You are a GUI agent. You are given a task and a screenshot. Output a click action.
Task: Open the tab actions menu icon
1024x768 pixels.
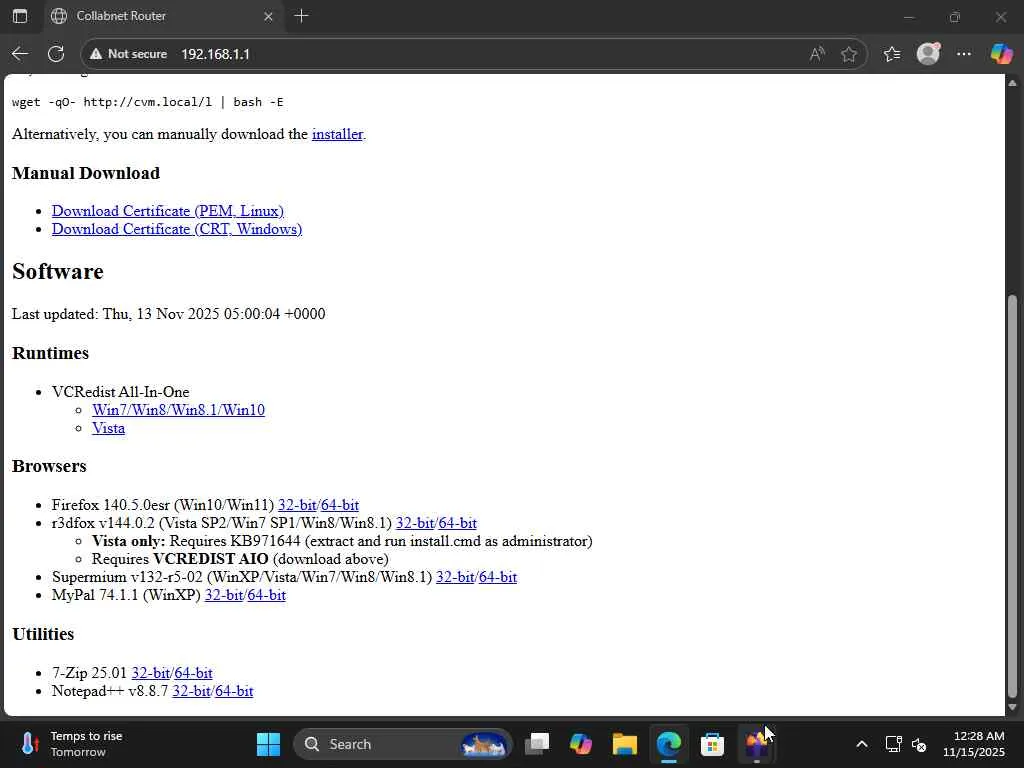point(20,16)
